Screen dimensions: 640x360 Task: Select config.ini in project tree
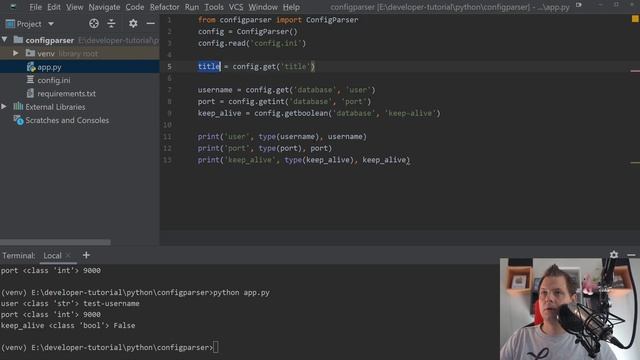pos(54,80)
